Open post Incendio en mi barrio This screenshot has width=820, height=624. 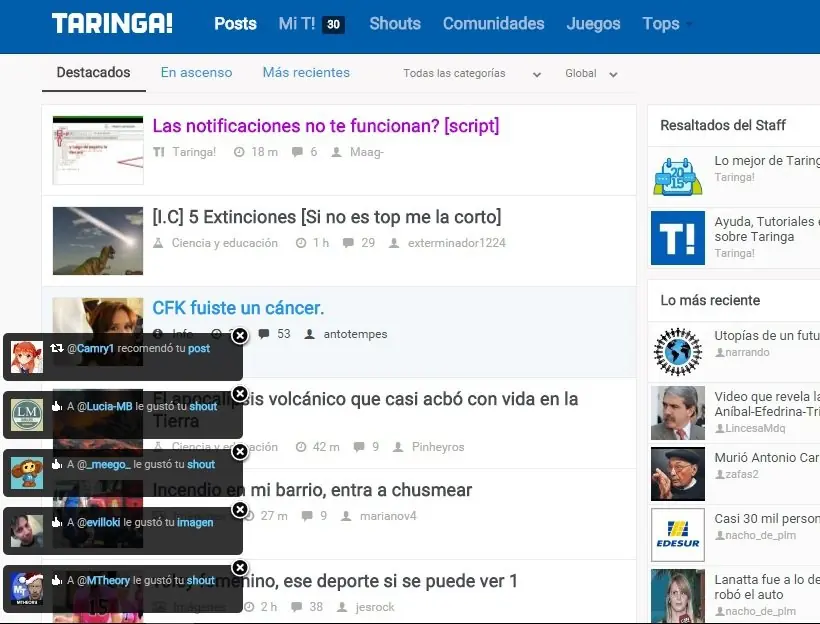(x=312, y=490)
